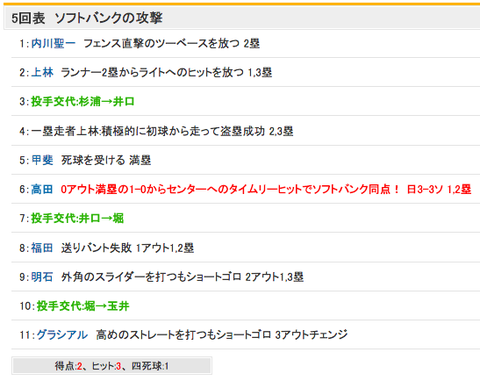Click the header 5回表 ソフトバンクの攻撃

click(87, 18)
